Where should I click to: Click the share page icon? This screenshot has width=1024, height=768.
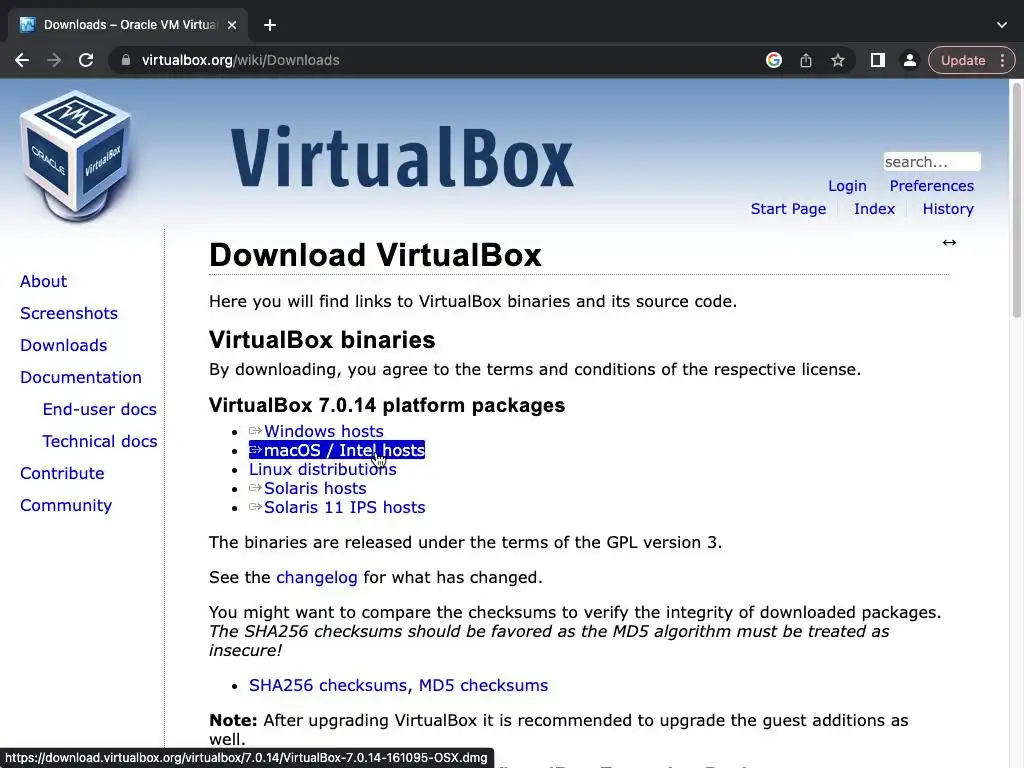pyautogui.click(x=806, y=60)
